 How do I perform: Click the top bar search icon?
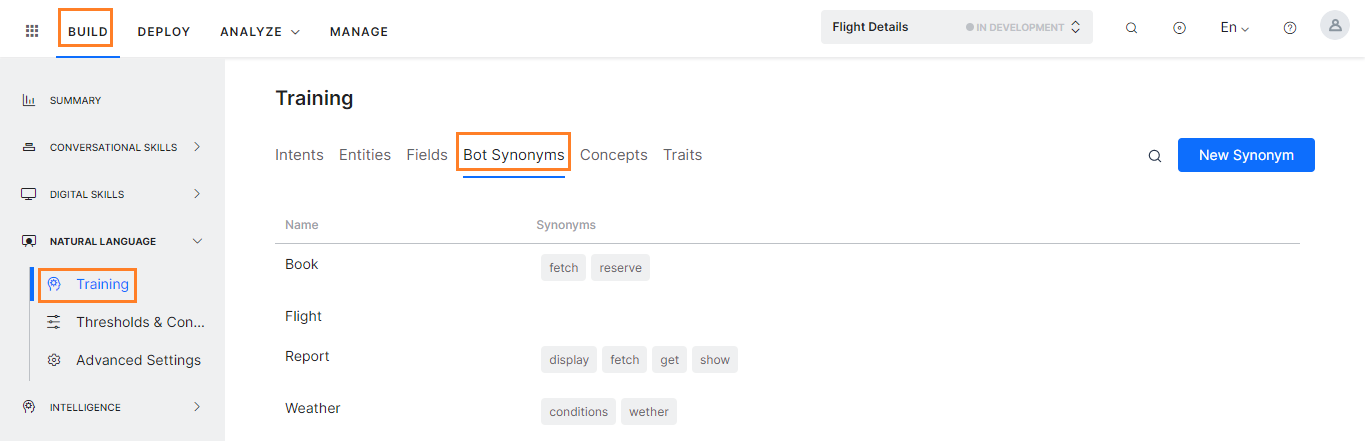pos(1131,28)
